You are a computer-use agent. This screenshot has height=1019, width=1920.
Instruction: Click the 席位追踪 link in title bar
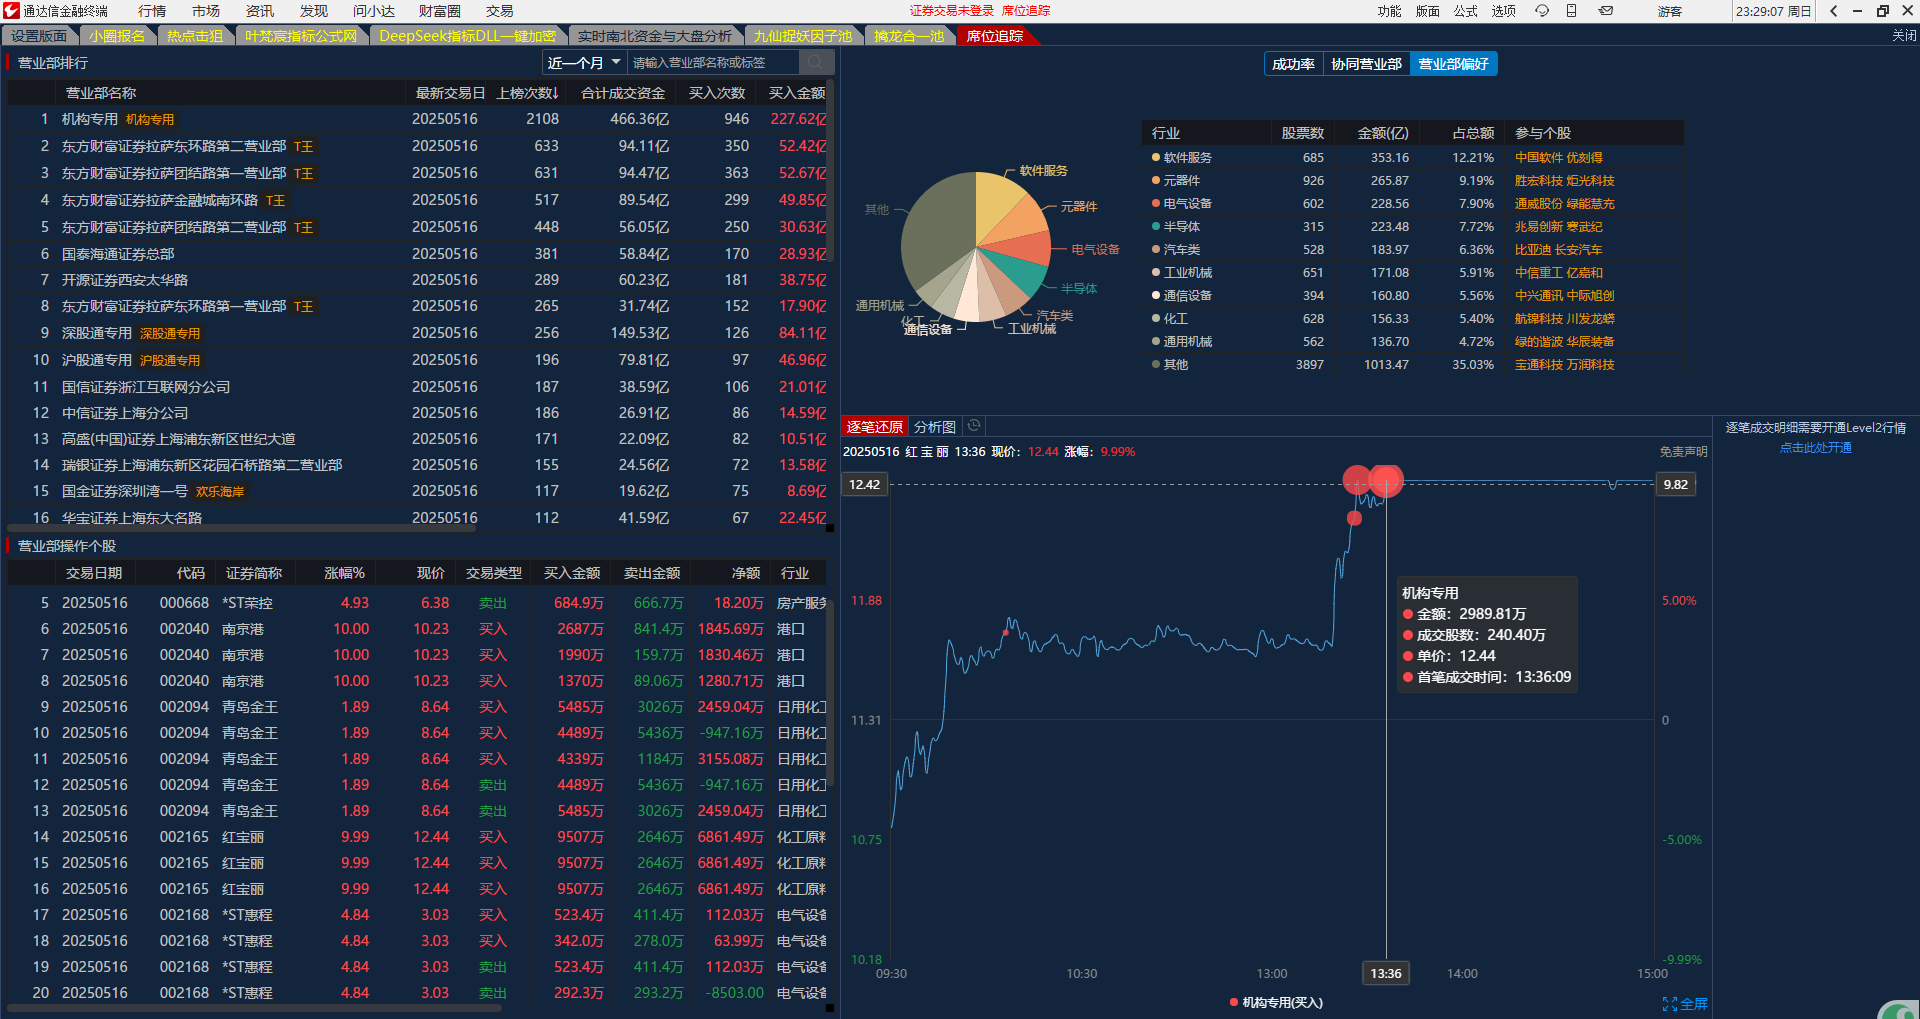point(1026,11)
